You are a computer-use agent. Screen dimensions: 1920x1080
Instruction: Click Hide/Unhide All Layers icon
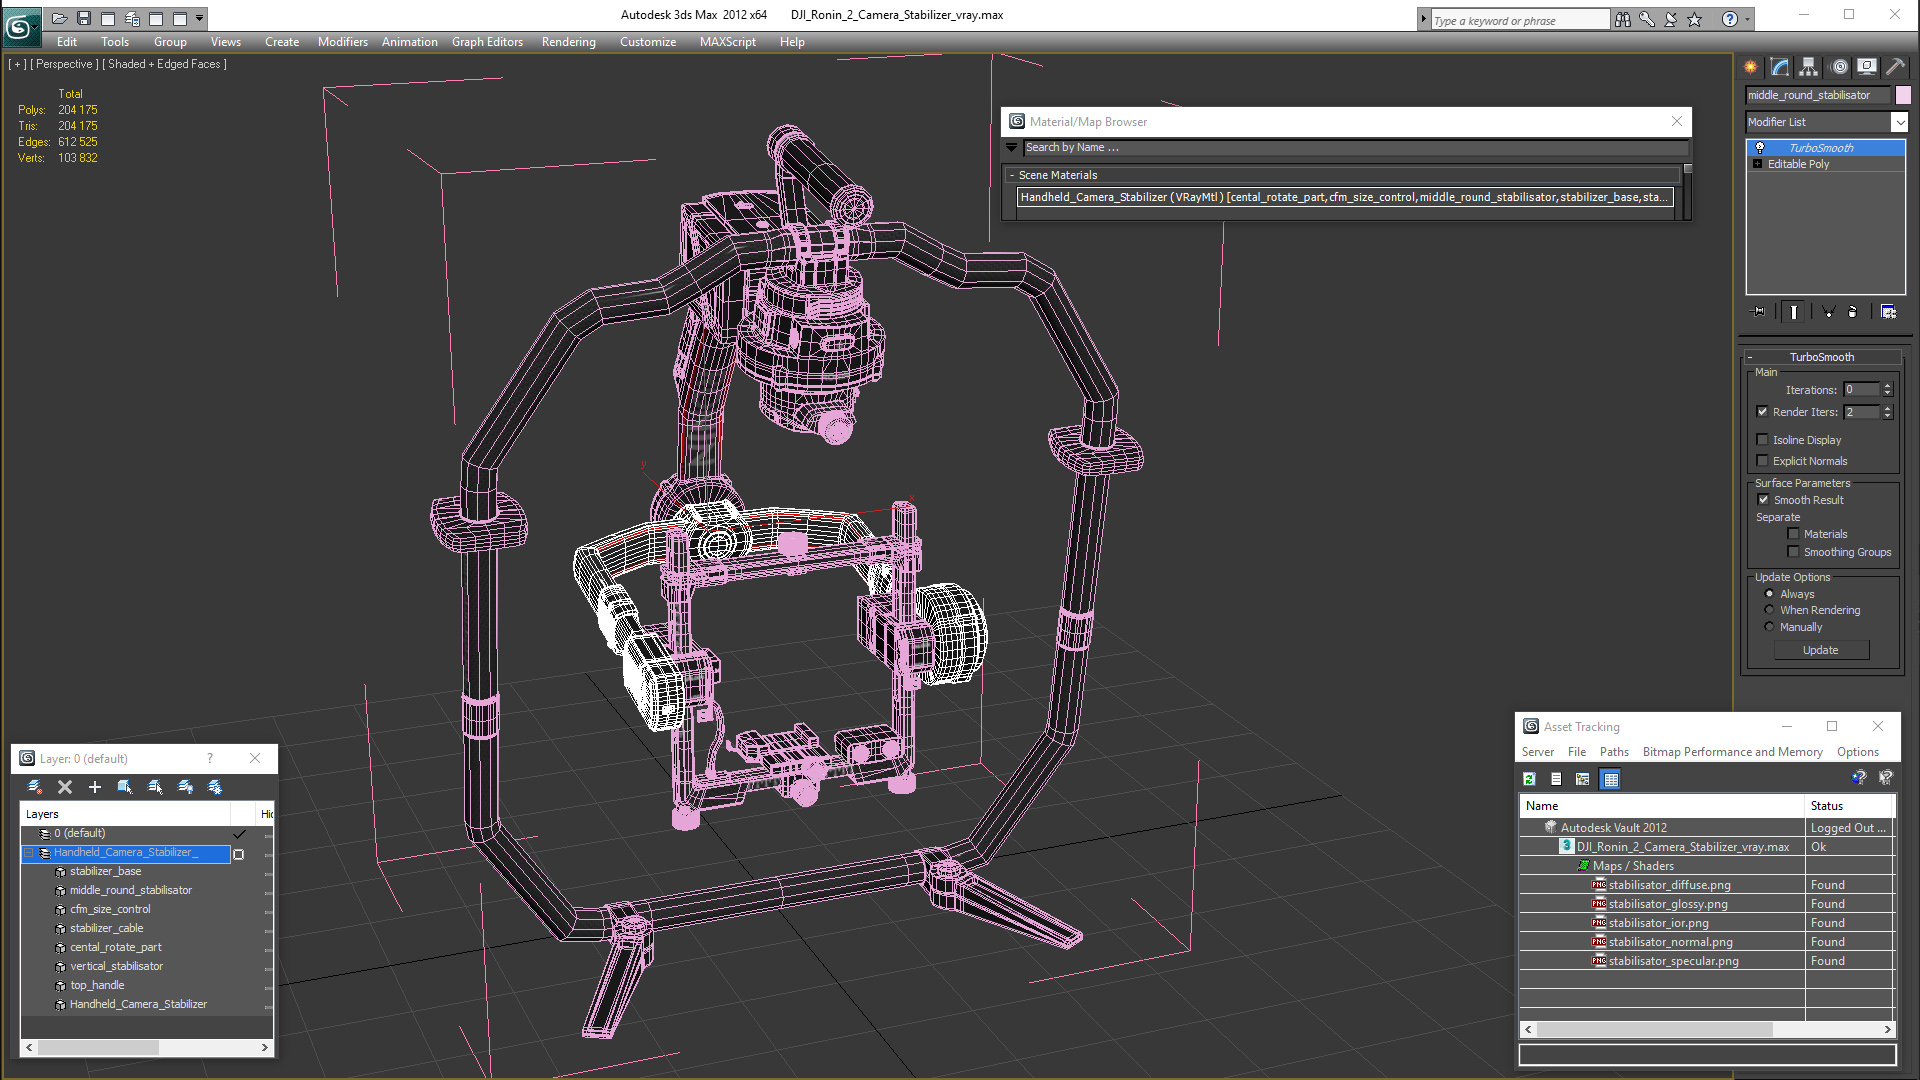[x=185, y=787]
